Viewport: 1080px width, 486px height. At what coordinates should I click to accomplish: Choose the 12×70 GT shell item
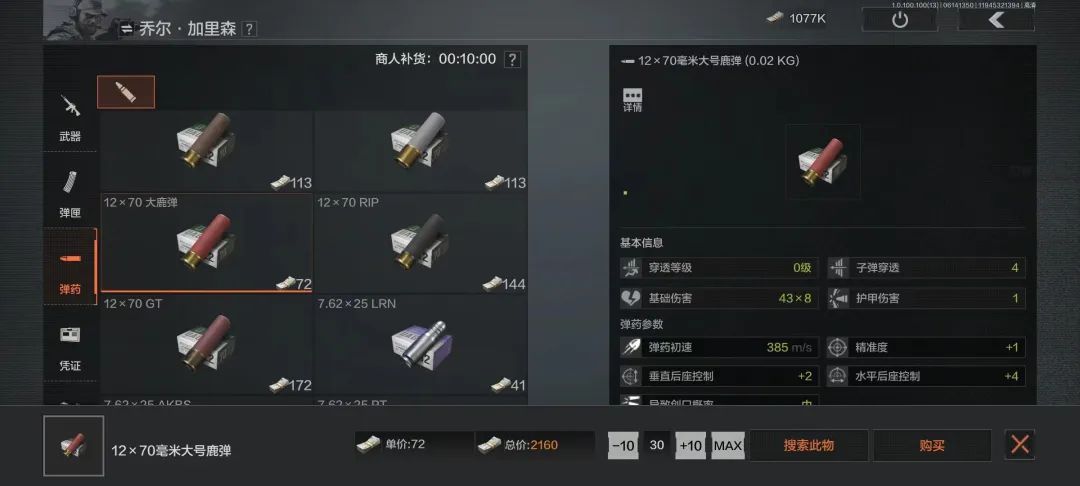207,344
